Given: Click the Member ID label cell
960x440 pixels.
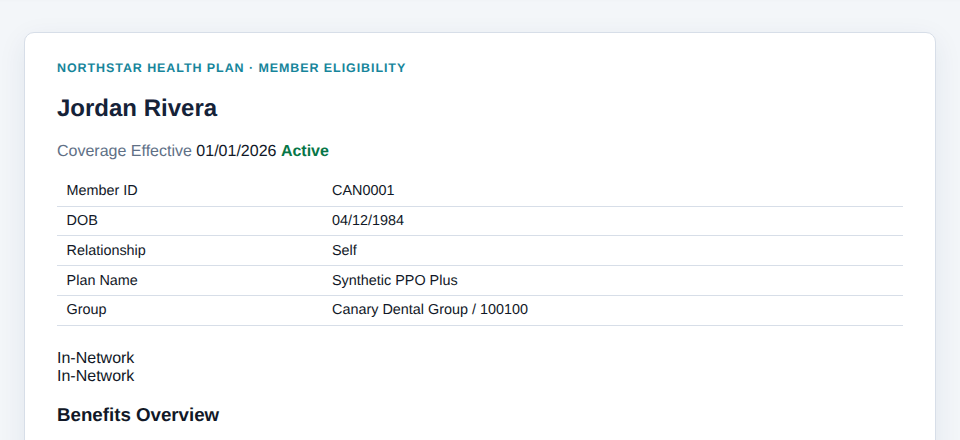Looking at the screenshot, I should (190, 191).
